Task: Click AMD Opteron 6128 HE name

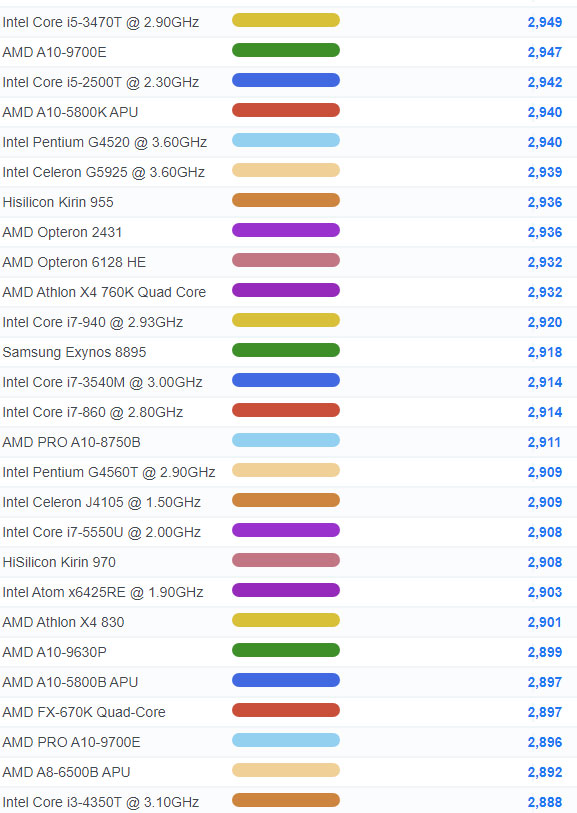Action: (x=74, y=262)
